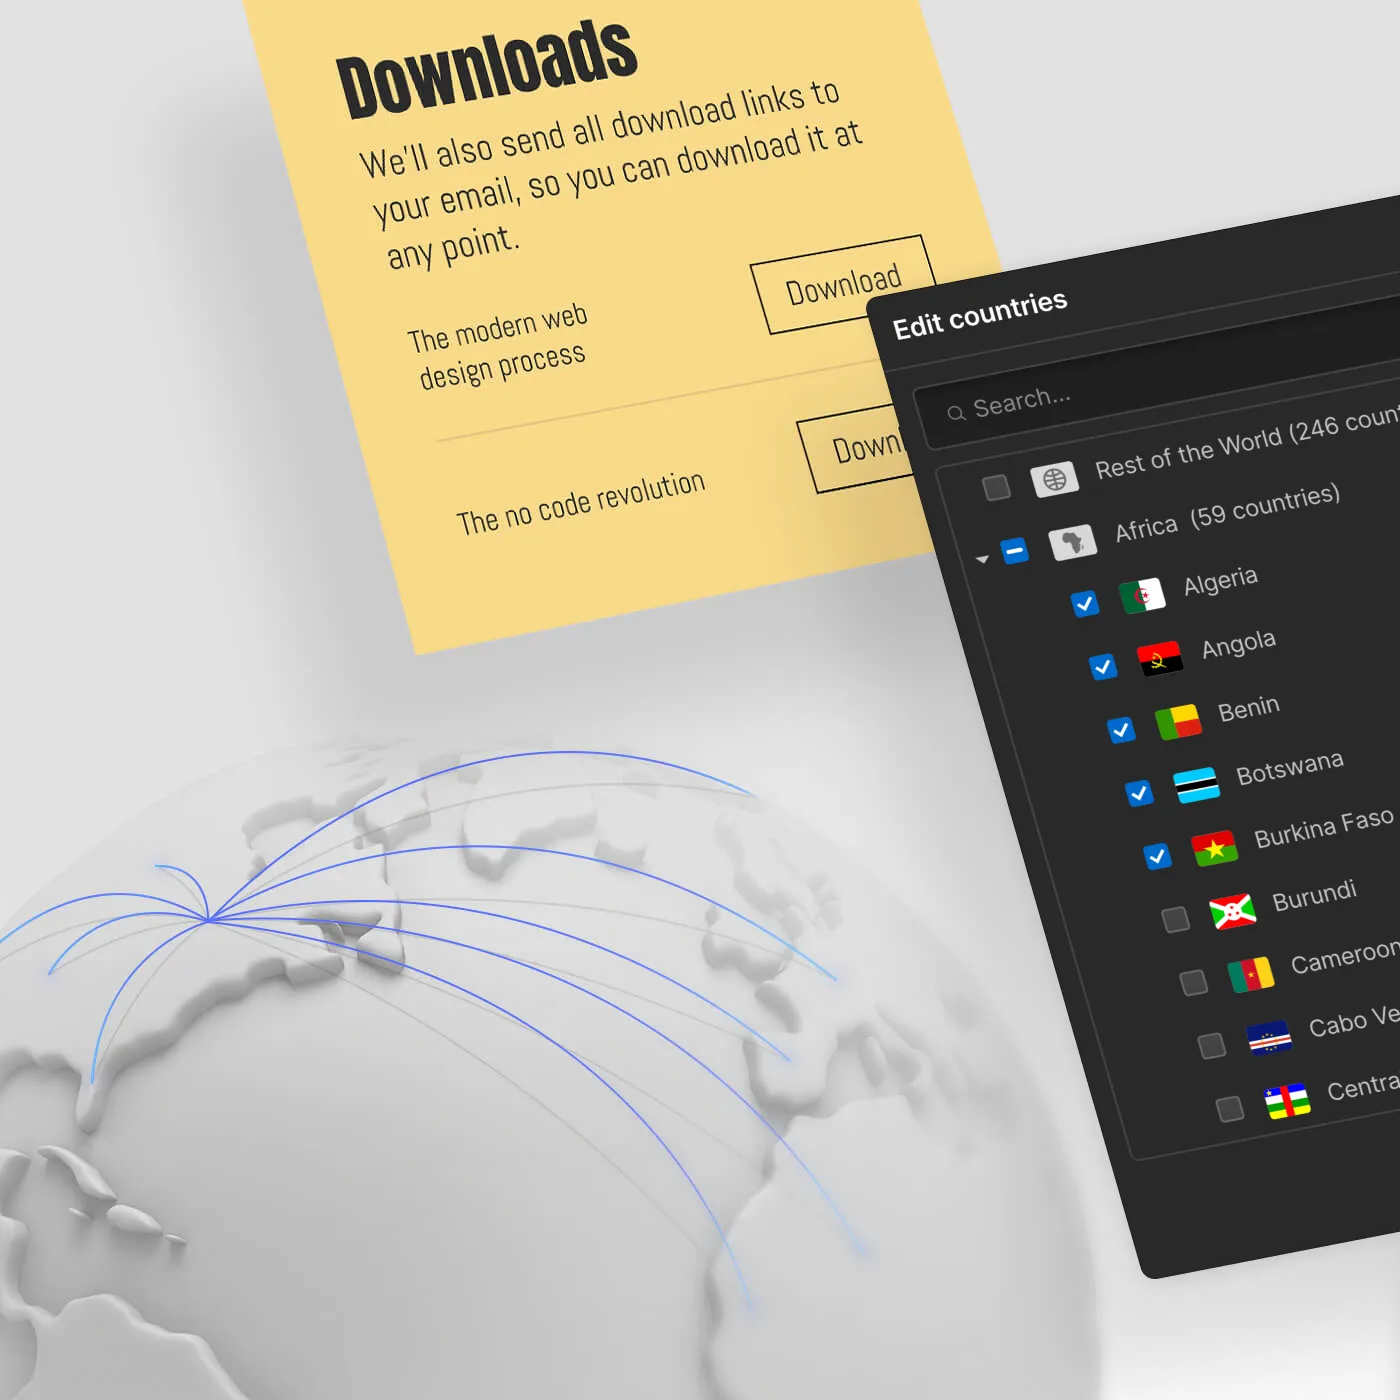Click the globe icon for Rest of the World

pyautogui.click(x=1054, y=478)
